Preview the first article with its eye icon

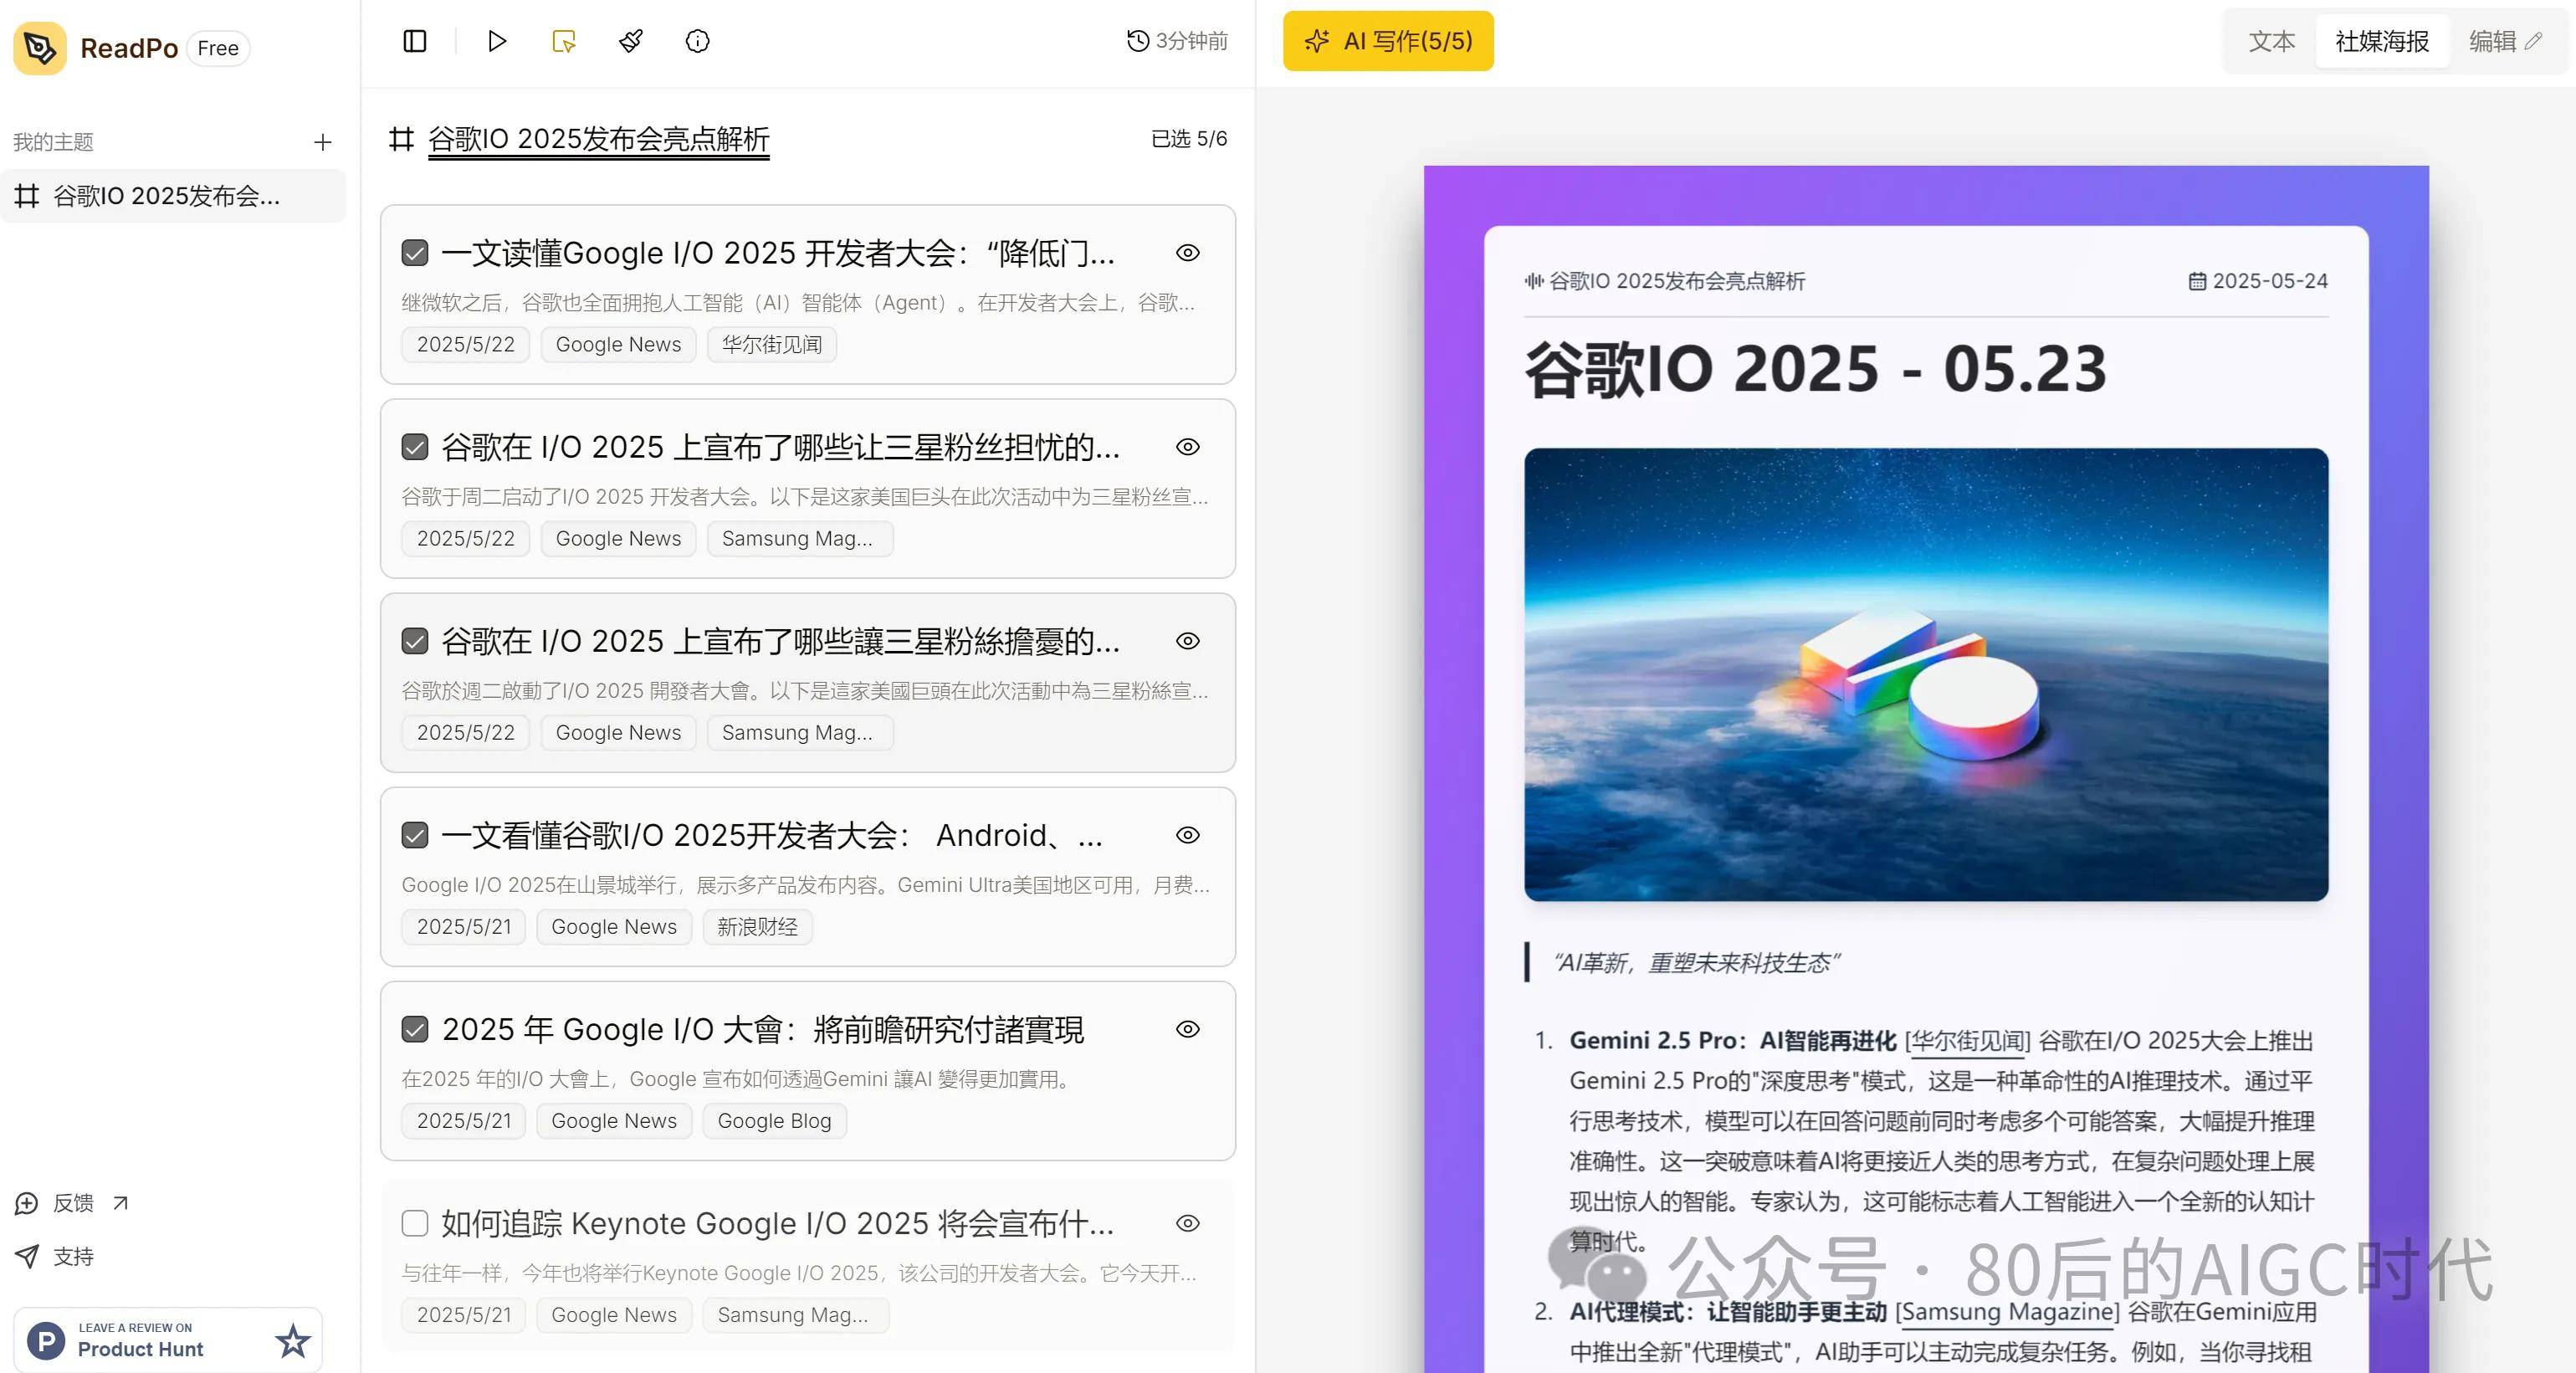pyautogui.click(x=1187, y=253)
